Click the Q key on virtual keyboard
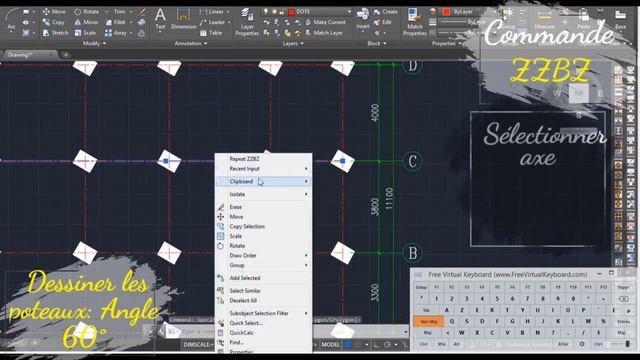 (451, 322)
